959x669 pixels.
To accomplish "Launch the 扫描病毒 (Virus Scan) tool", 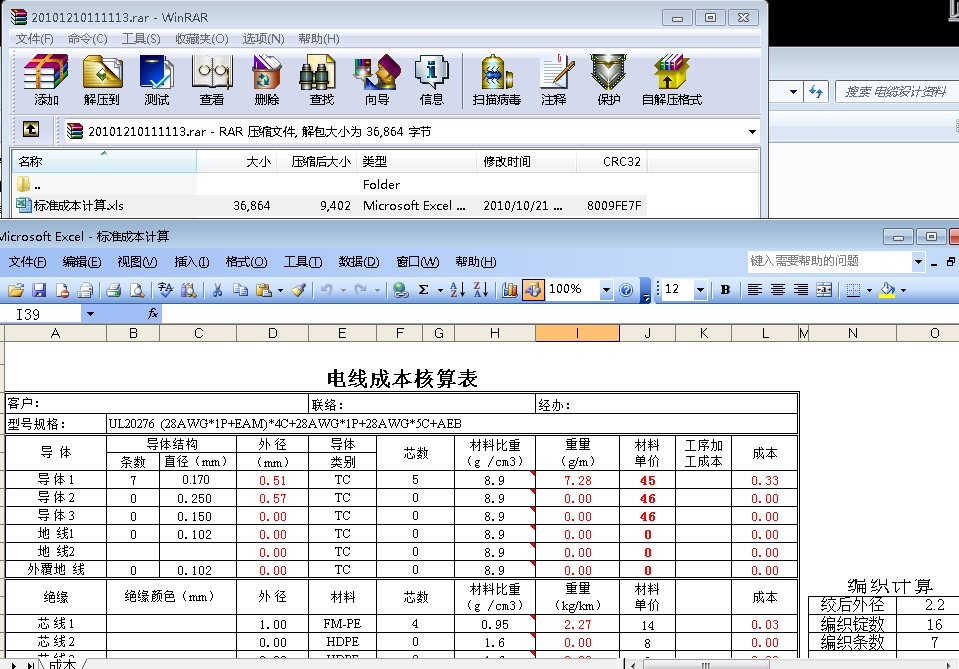I will [x=496, y=79].
